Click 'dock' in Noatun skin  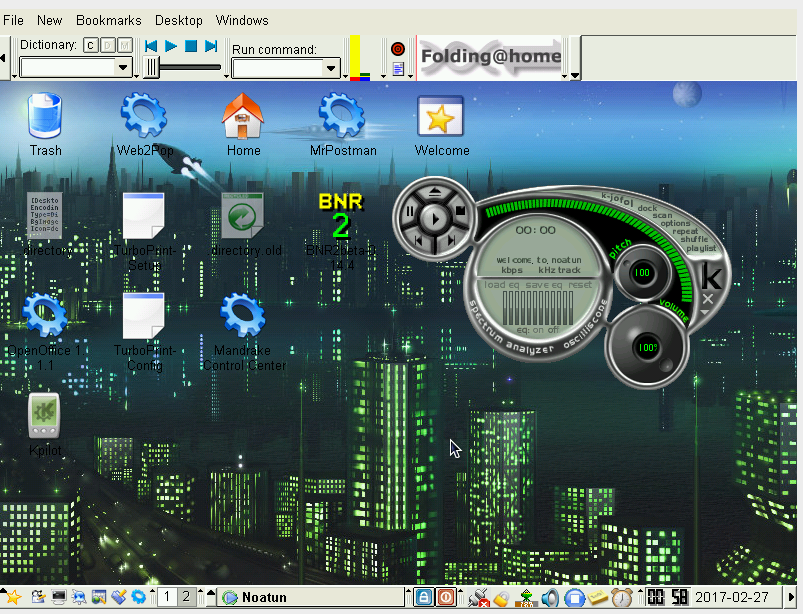pyautogui.click(x=647, y=208)
